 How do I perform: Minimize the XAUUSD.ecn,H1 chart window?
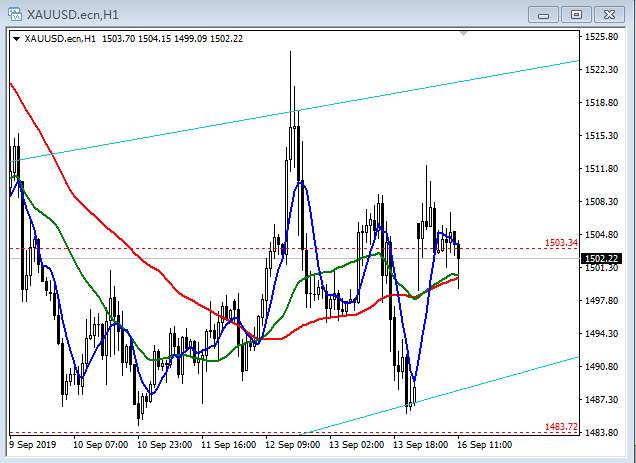(544, 15)
